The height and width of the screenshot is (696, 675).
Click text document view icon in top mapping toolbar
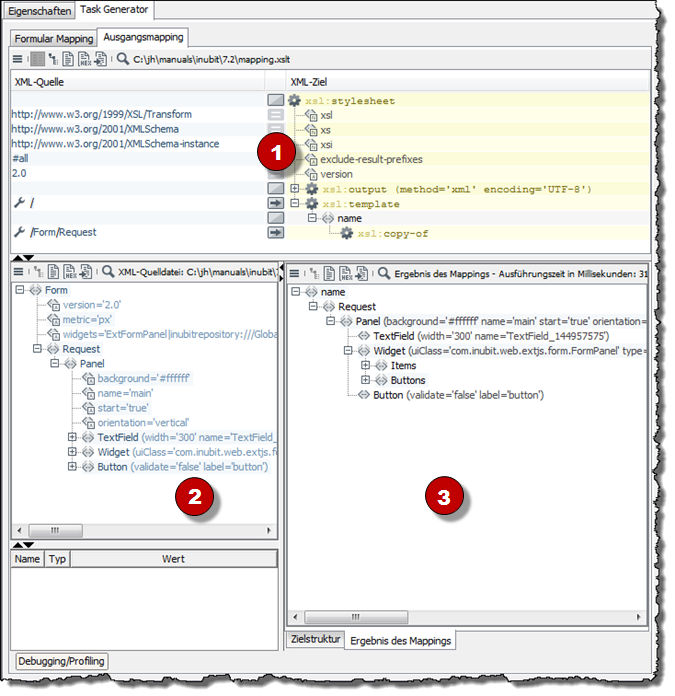[68, 59]
